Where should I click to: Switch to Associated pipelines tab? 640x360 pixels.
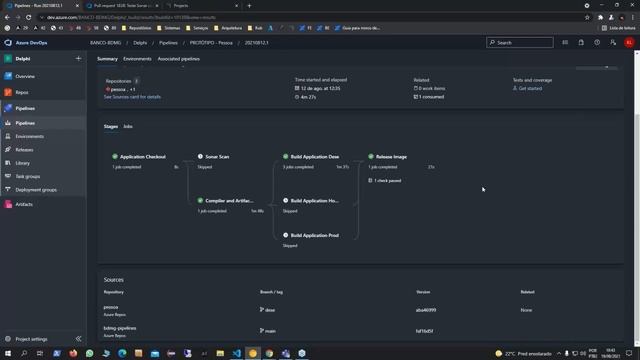(x=178, y=59)
